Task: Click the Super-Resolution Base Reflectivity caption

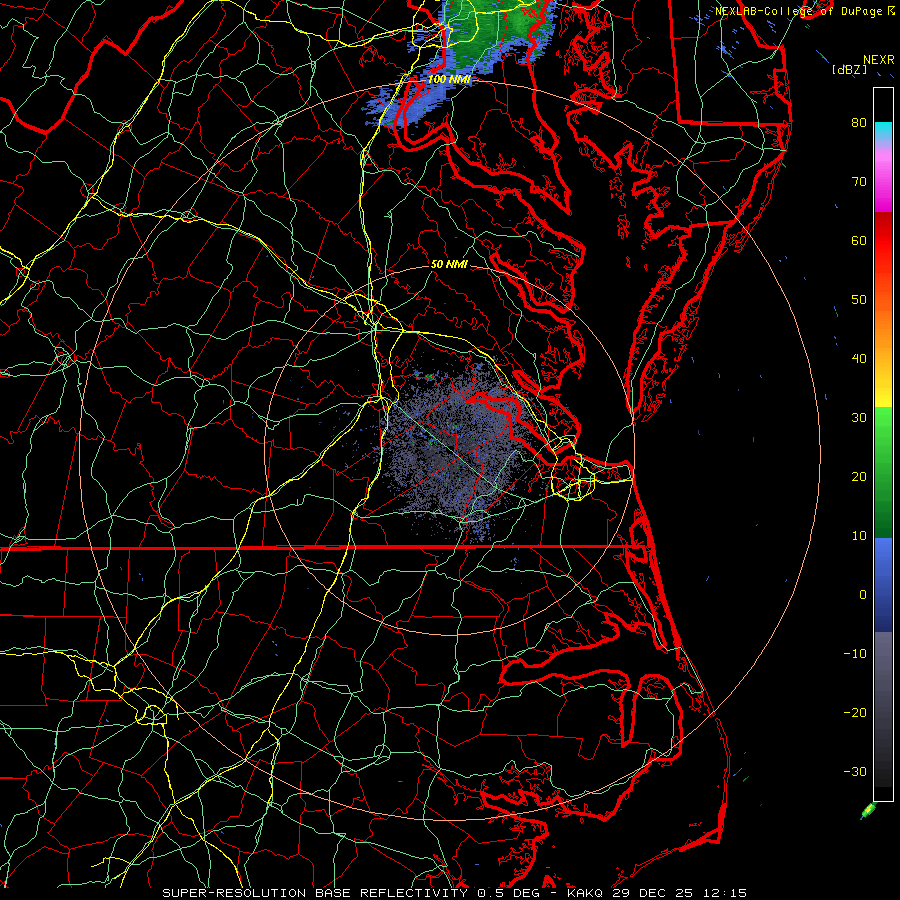Action: pos(454,893)
